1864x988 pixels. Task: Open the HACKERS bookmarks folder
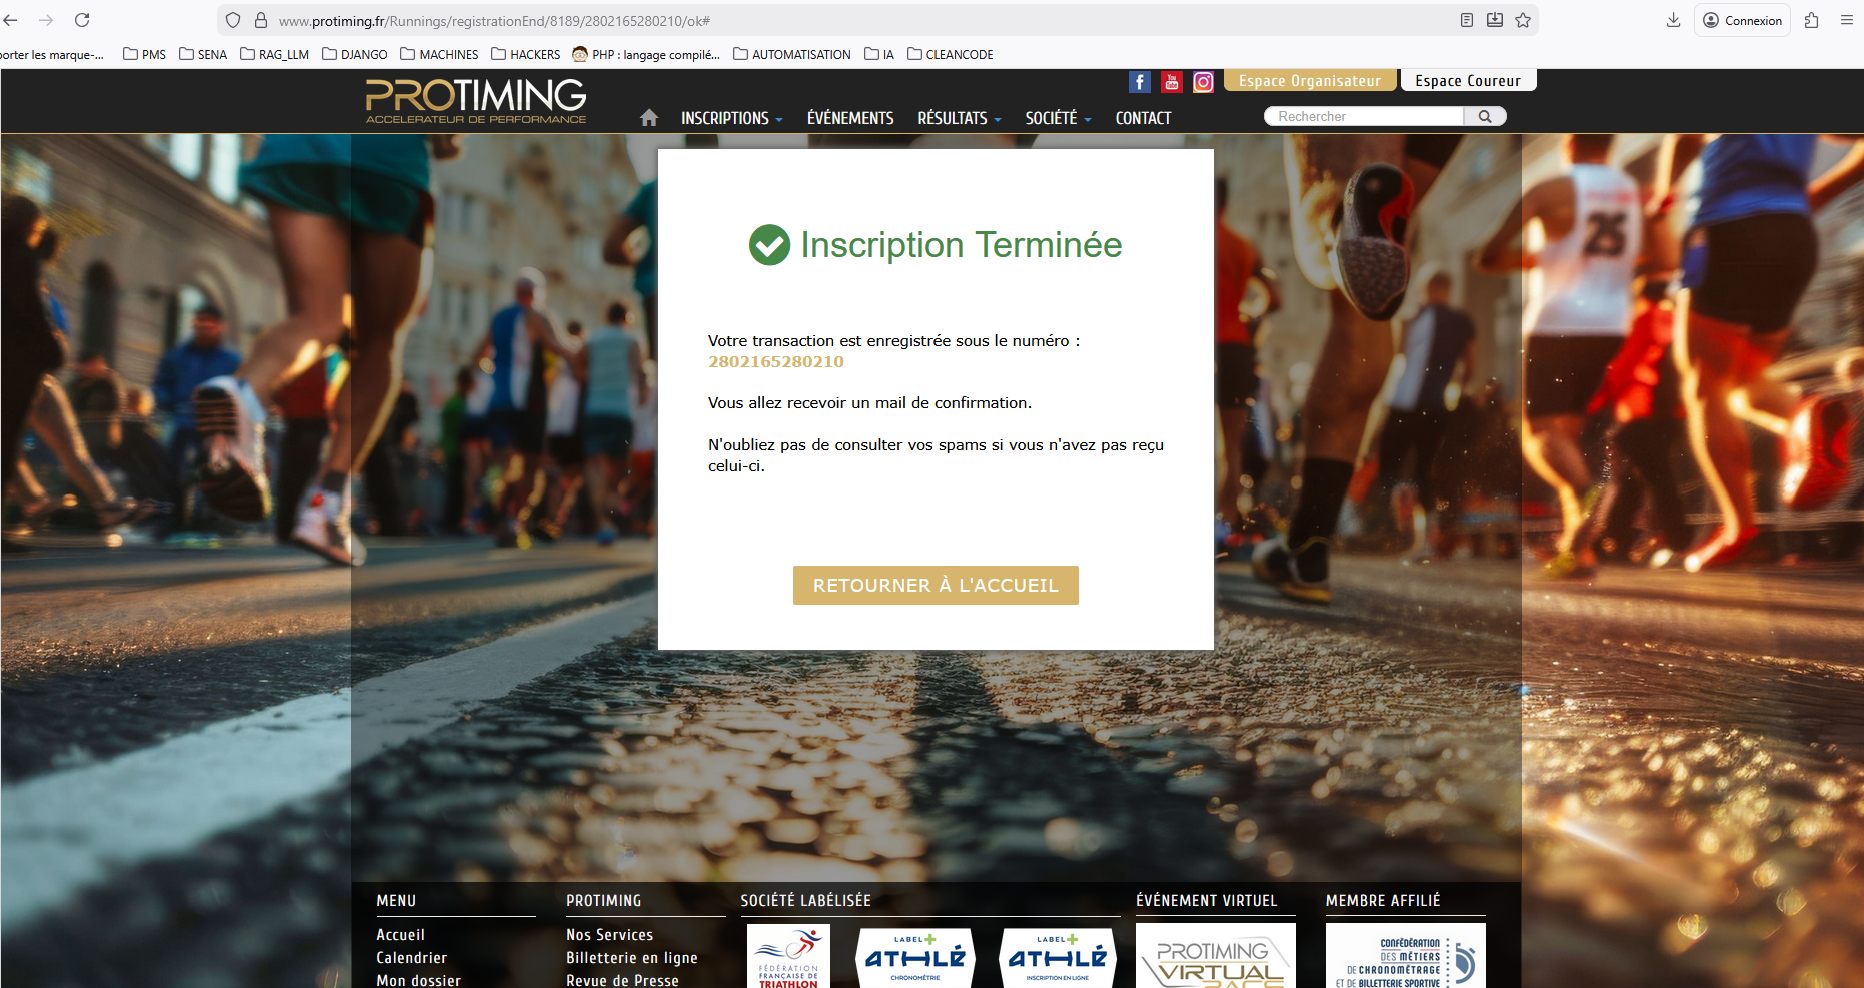click(526, 55)
